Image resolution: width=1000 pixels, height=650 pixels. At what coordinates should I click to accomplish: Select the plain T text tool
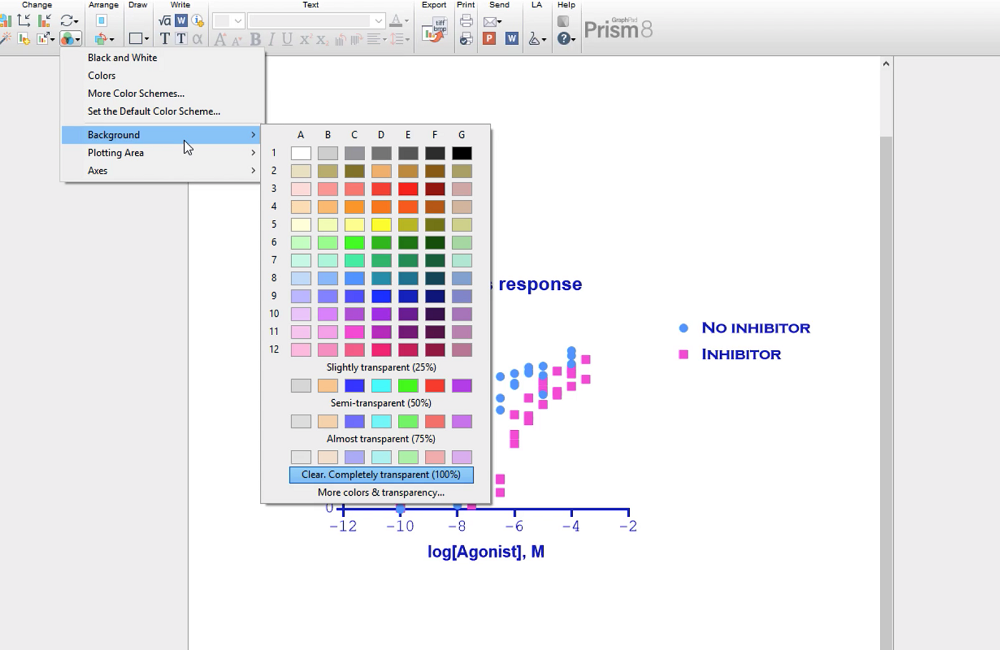(165, 38)
